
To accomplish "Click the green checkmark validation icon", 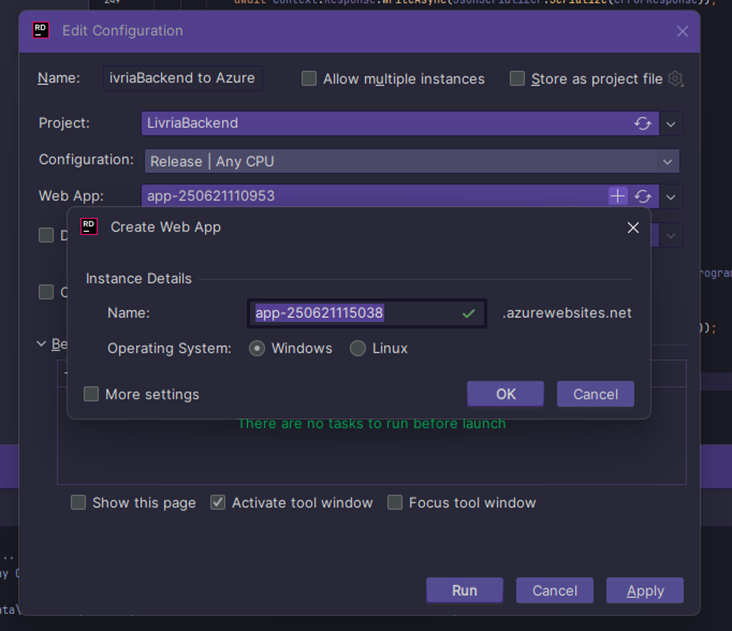I will 468,313.
